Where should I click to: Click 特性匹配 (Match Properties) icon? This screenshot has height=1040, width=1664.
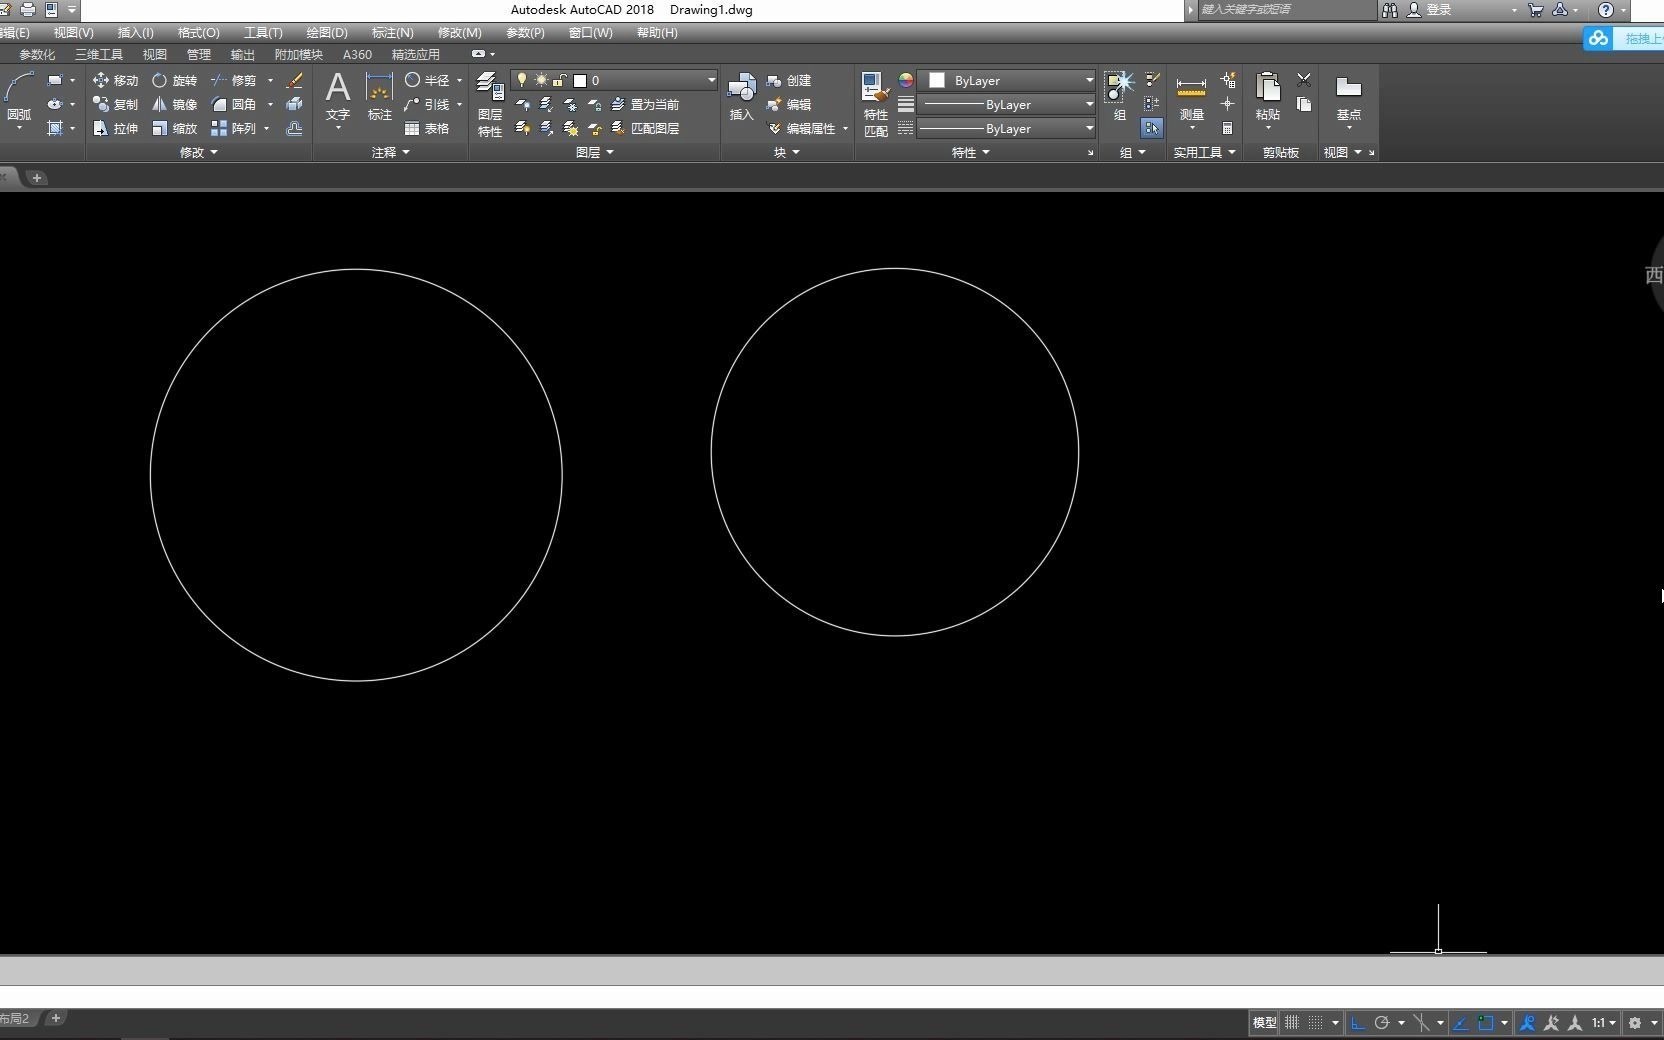pos(875,104)
